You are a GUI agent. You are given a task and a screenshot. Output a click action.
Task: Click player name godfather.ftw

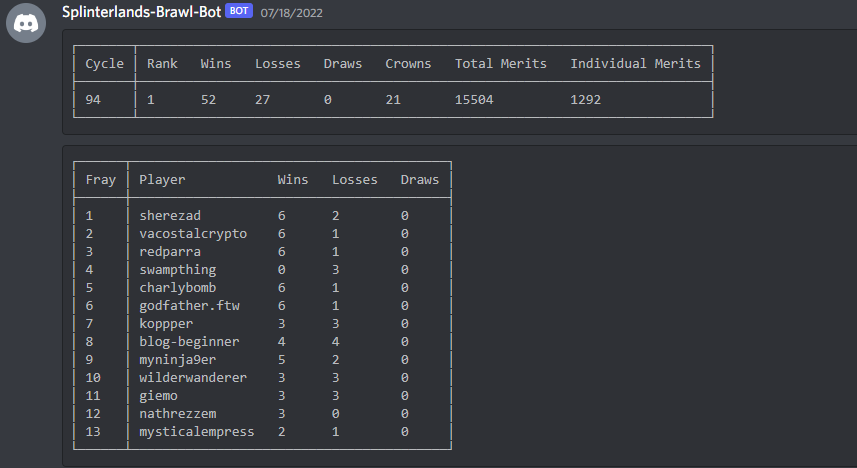coord(189,306)
